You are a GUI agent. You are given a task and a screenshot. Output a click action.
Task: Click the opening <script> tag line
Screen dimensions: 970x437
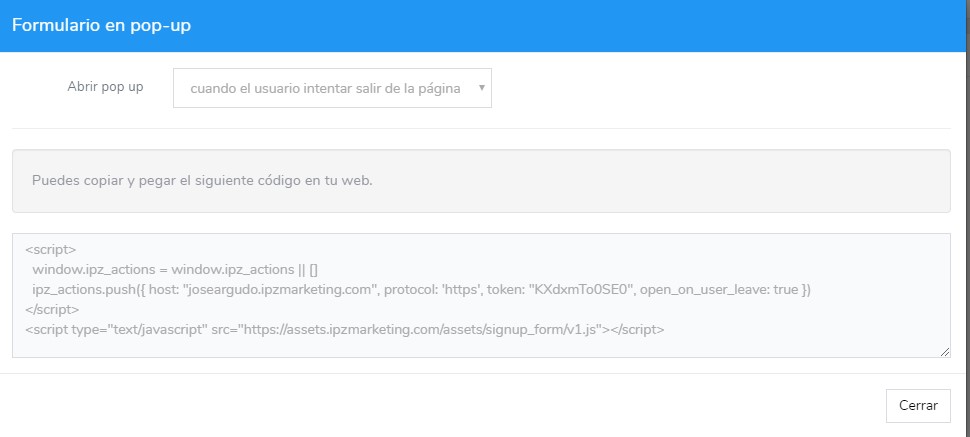[51, 249]
